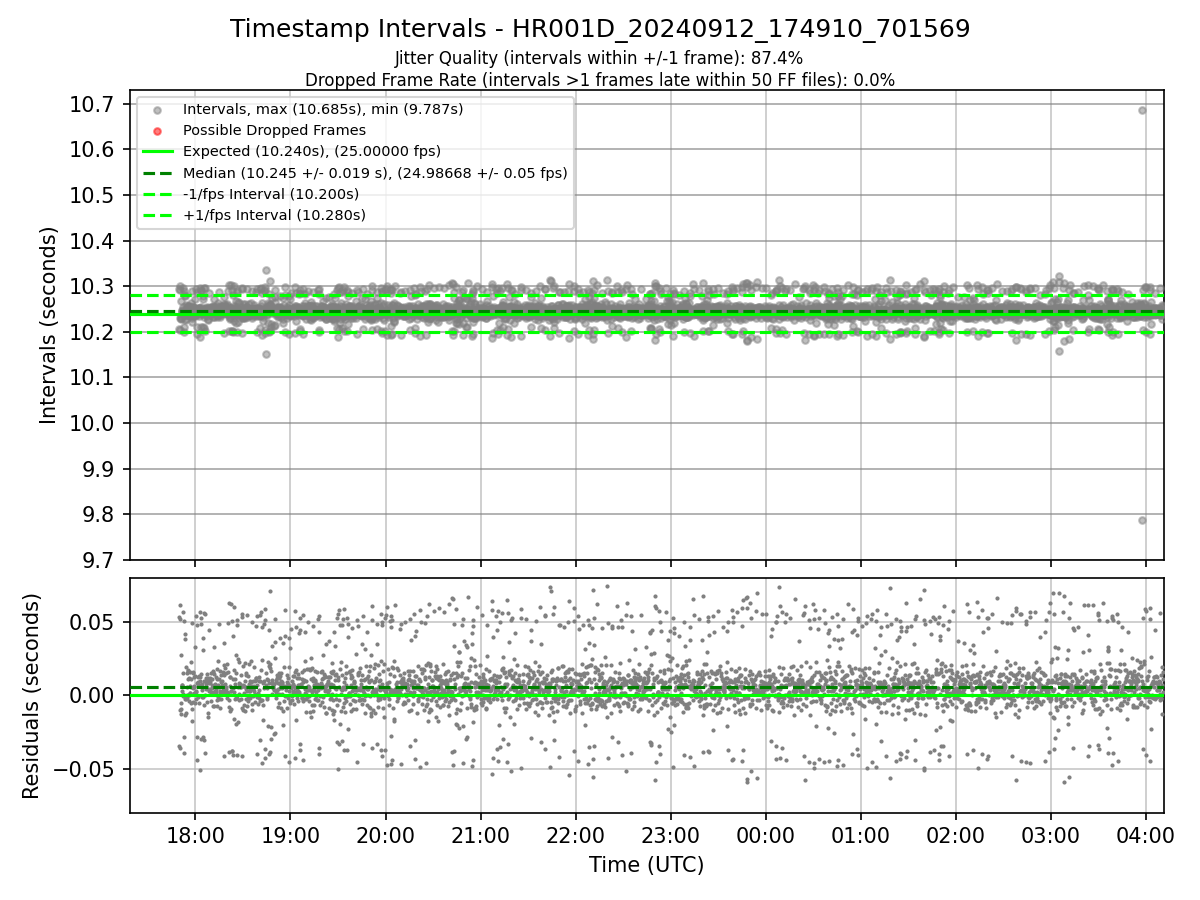Click the 'Intervals (seconds)' y-axis label
The height and width of the screenshot is (900, 1200).
pyautogui.click(x=49, y=325)
